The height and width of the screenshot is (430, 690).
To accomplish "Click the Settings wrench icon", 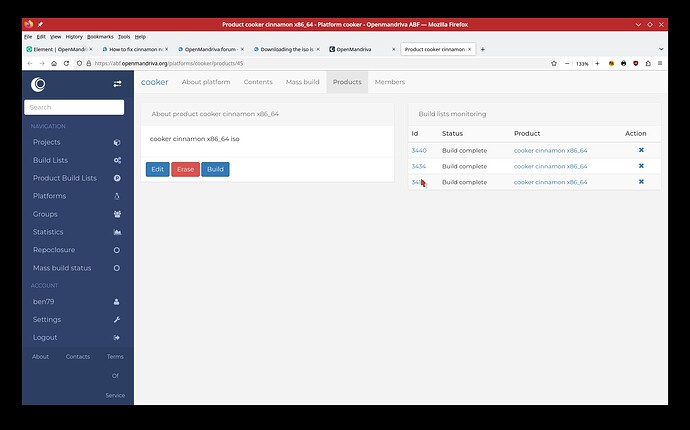I will 117,320.
